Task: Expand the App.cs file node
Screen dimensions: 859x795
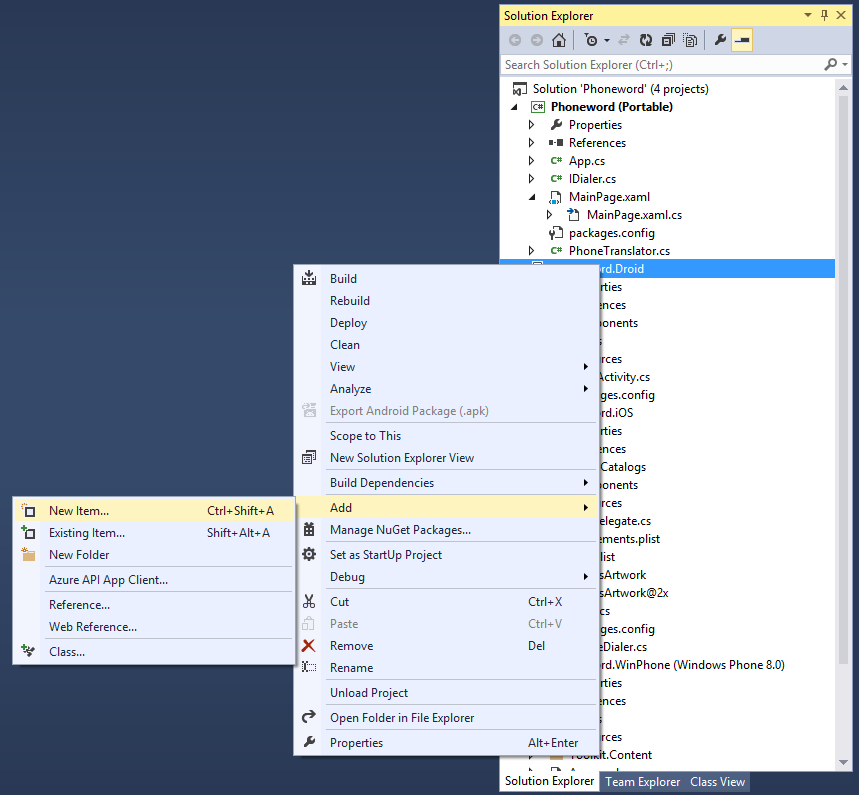Action: 531,161
